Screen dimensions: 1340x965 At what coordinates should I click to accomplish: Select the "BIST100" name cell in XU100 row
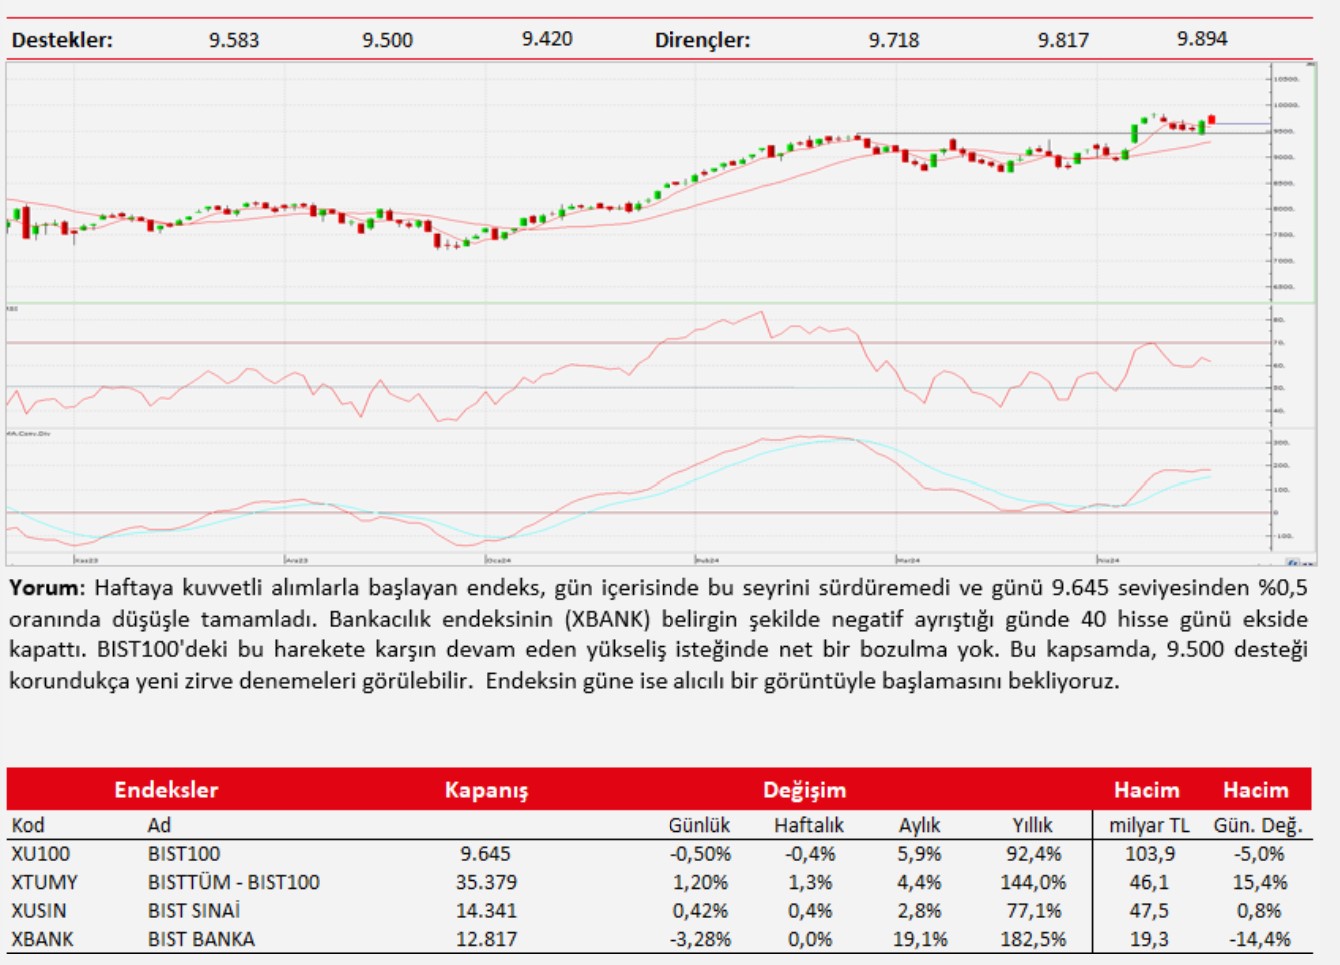pyautogui.click(x=184, y=854)
